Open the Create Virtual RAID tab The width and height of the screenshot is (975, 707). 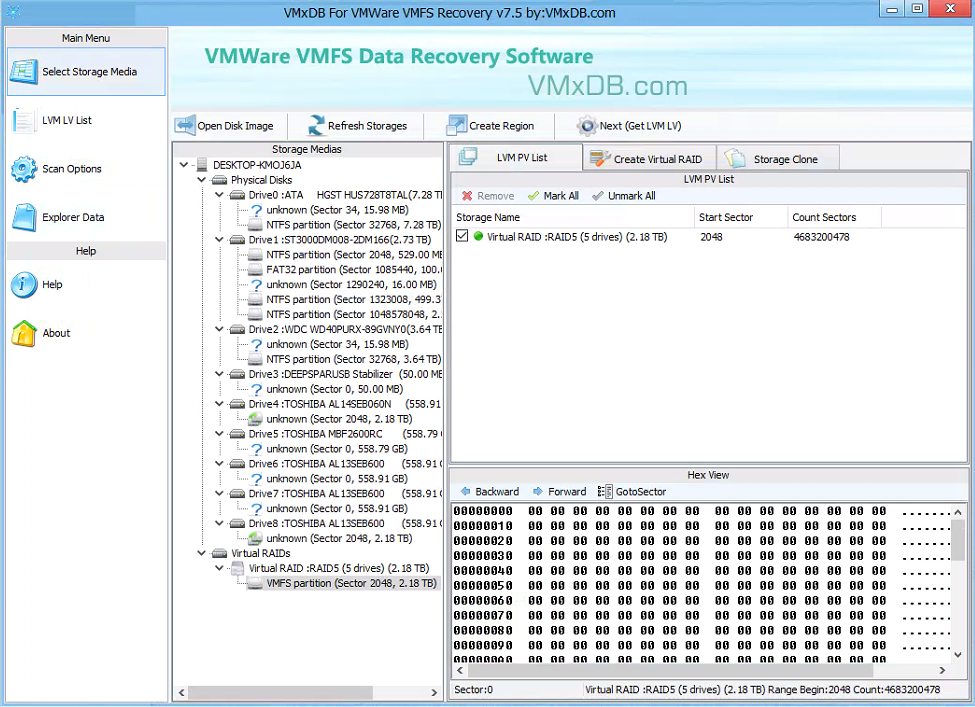click(x=649, y=159)
